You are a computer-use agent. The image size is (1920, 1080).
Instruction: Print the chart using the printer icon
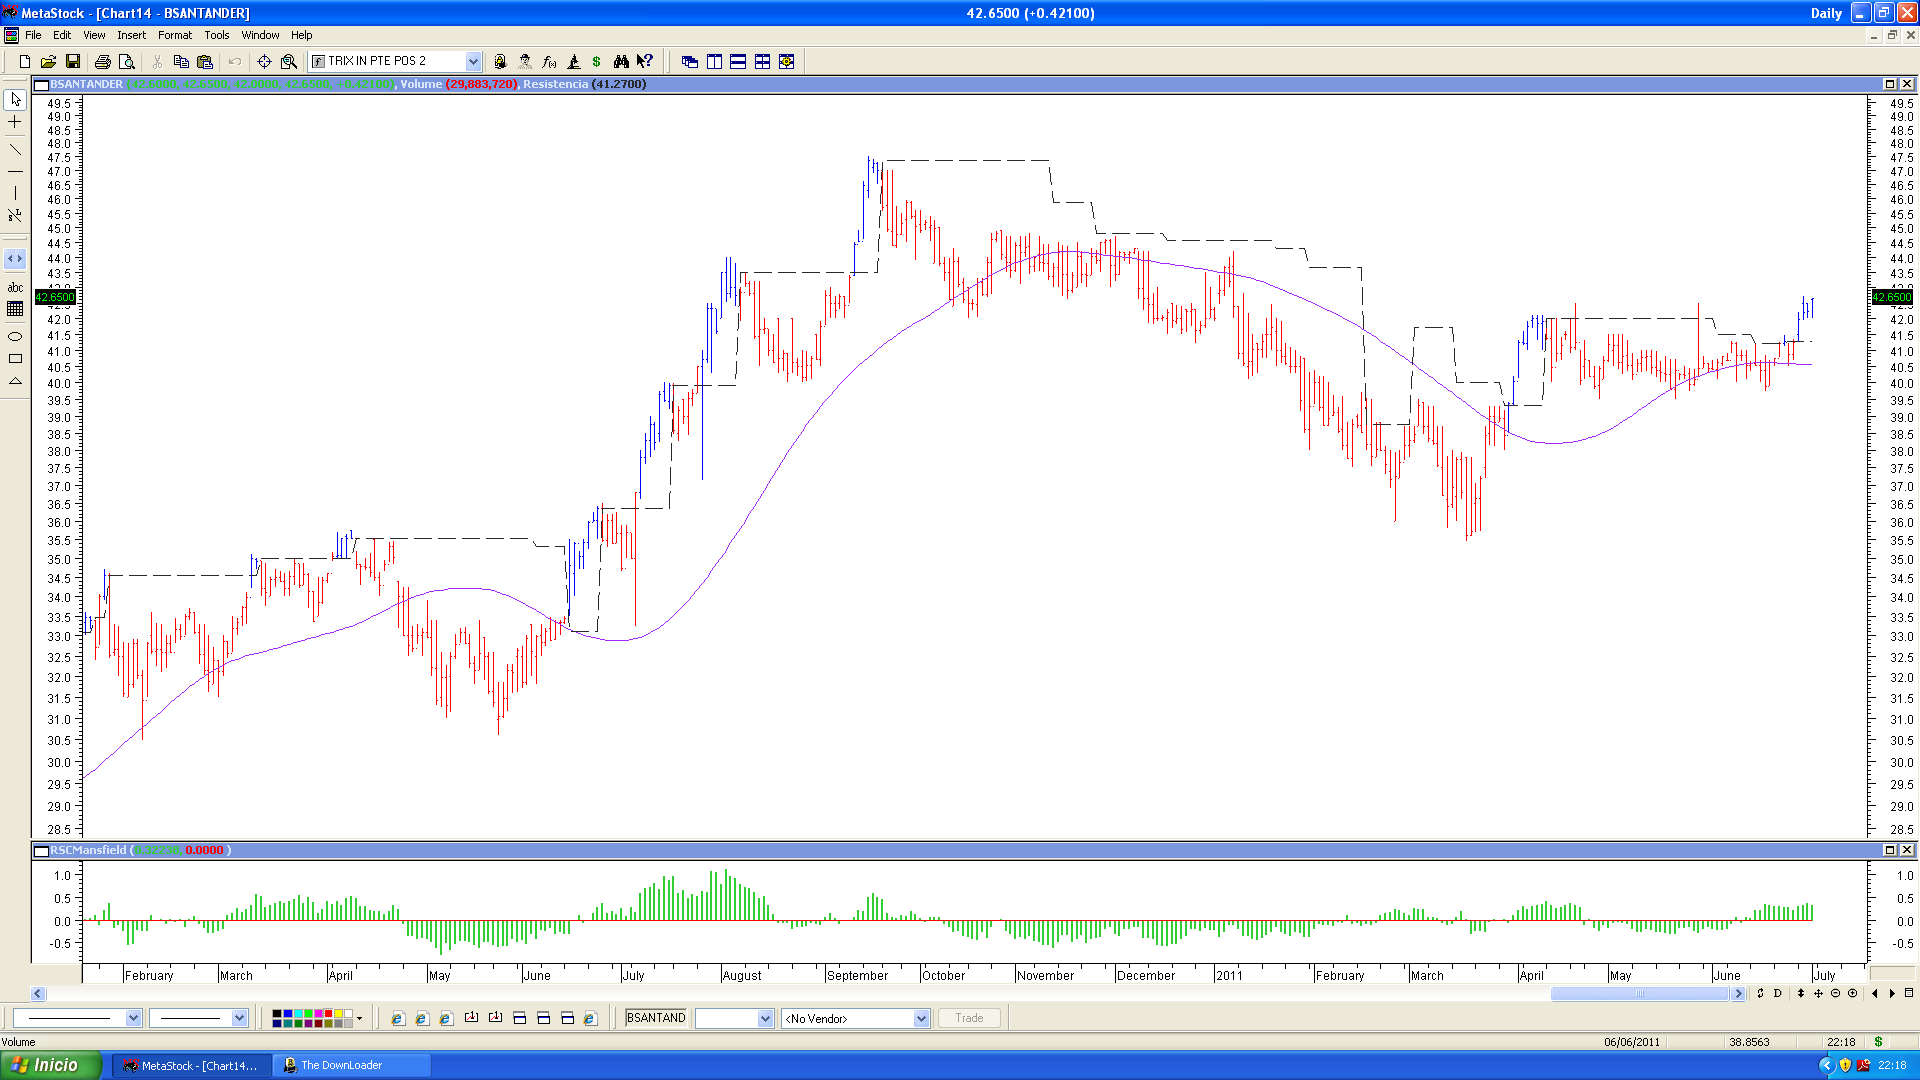tap(102, 61)
